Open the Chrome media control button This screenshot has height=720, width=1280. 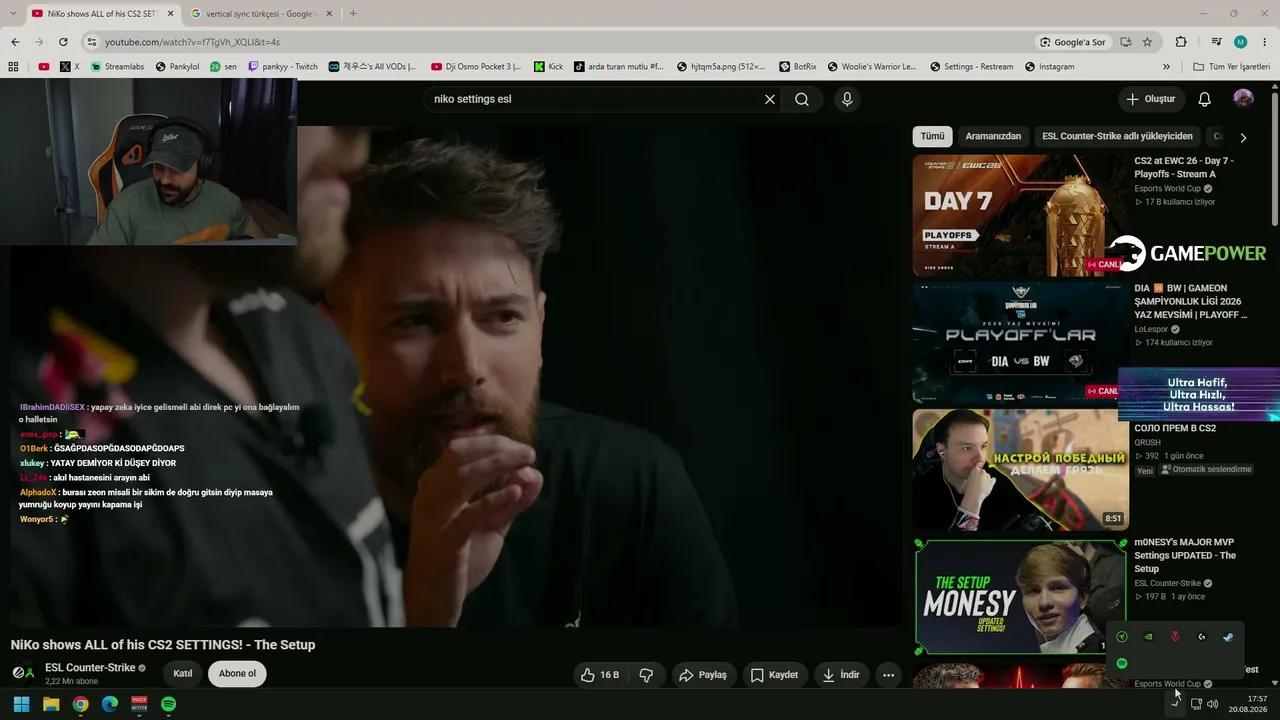(x=1216, y=42)
